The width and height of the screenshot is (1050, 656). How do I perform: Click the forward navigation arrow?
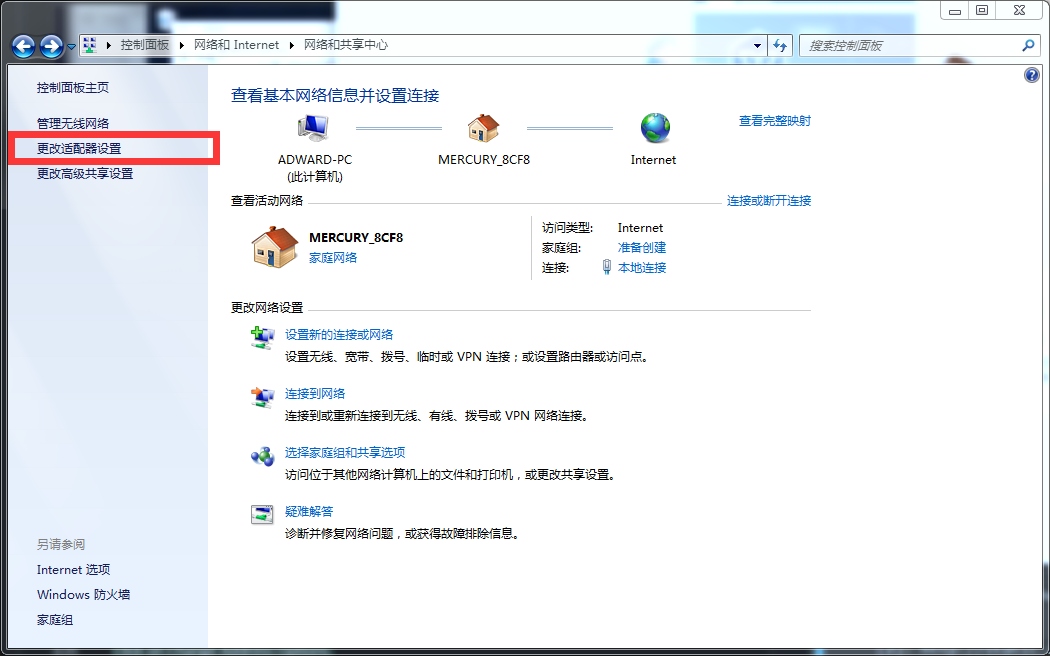pyautogui.click(x=48, y=45)
